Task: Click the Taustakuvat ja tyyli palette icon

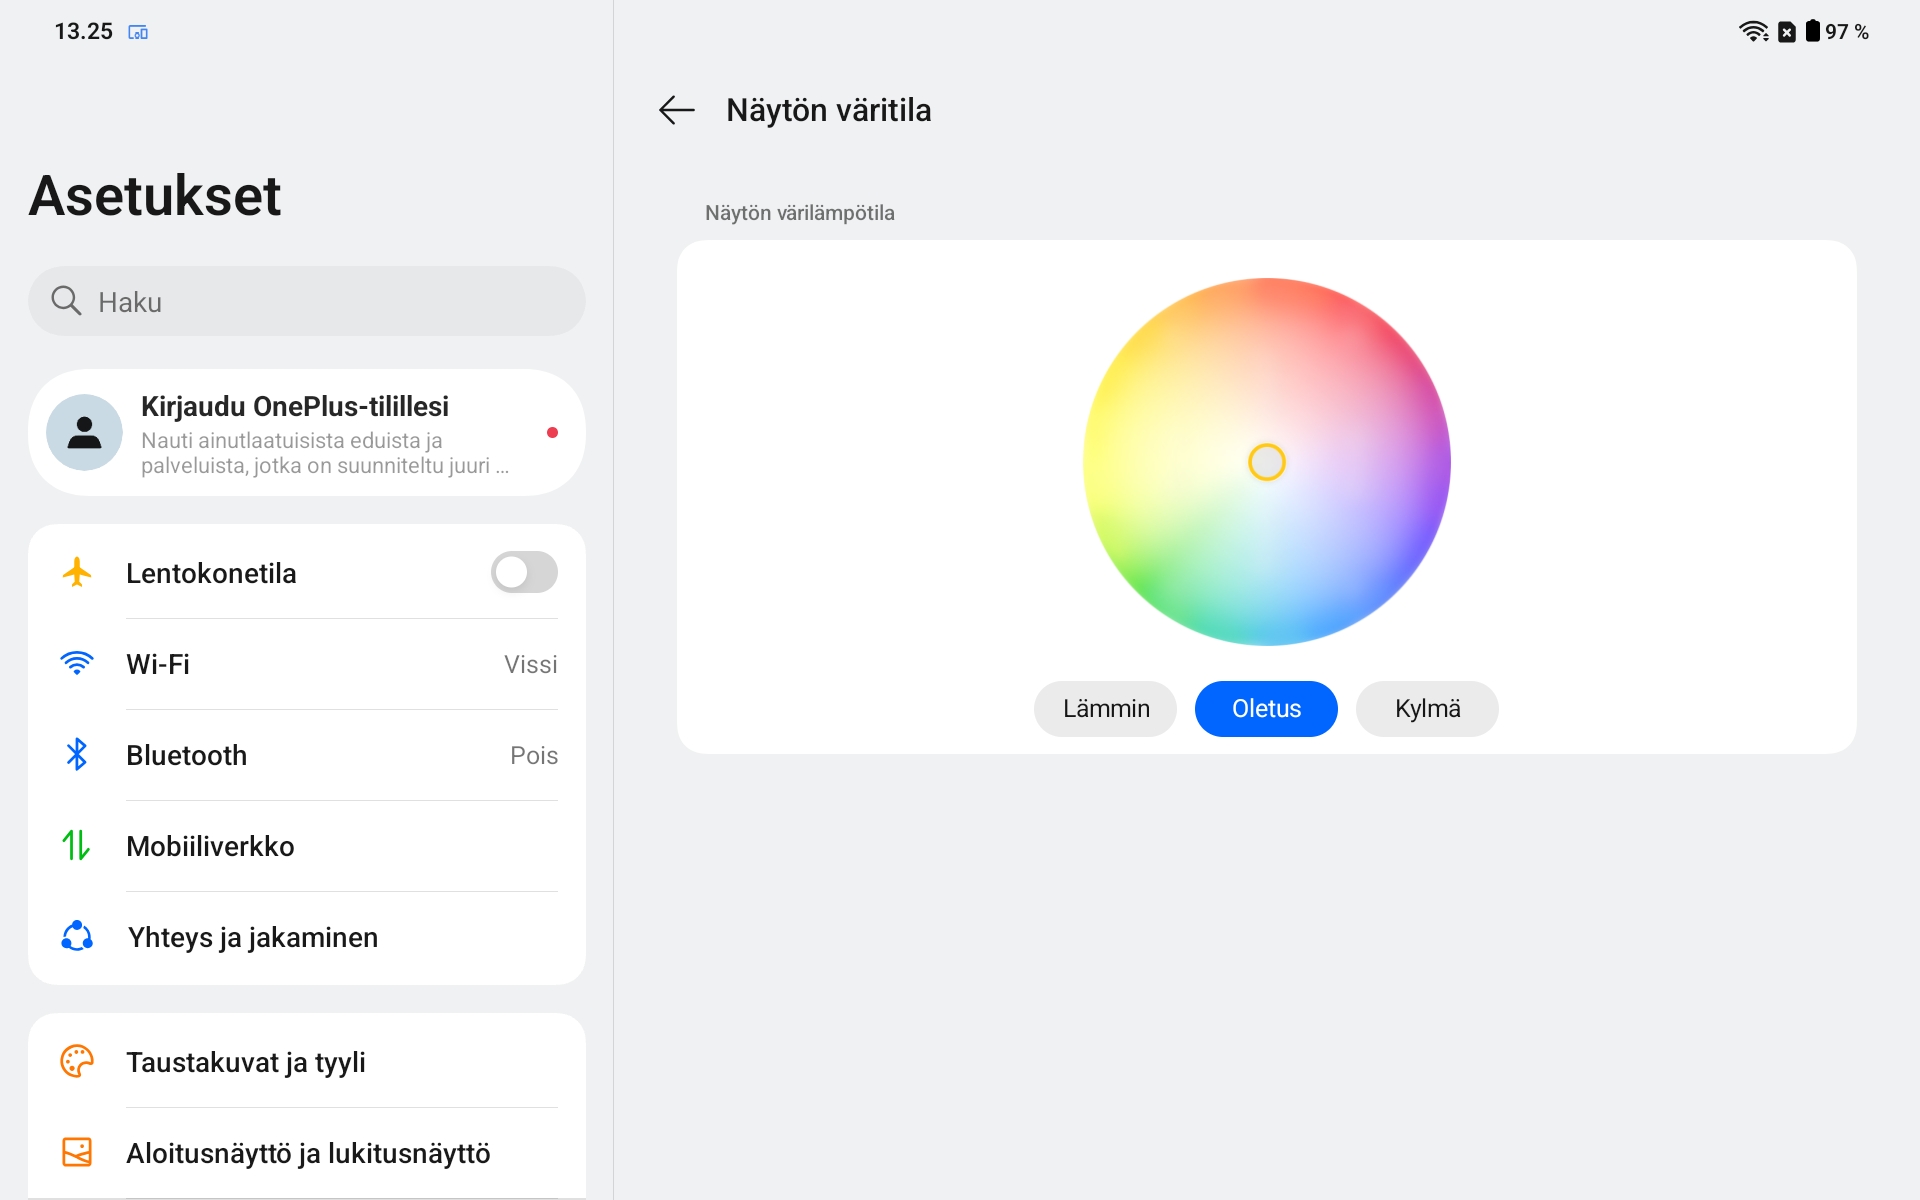Action: pos(77,1061)
